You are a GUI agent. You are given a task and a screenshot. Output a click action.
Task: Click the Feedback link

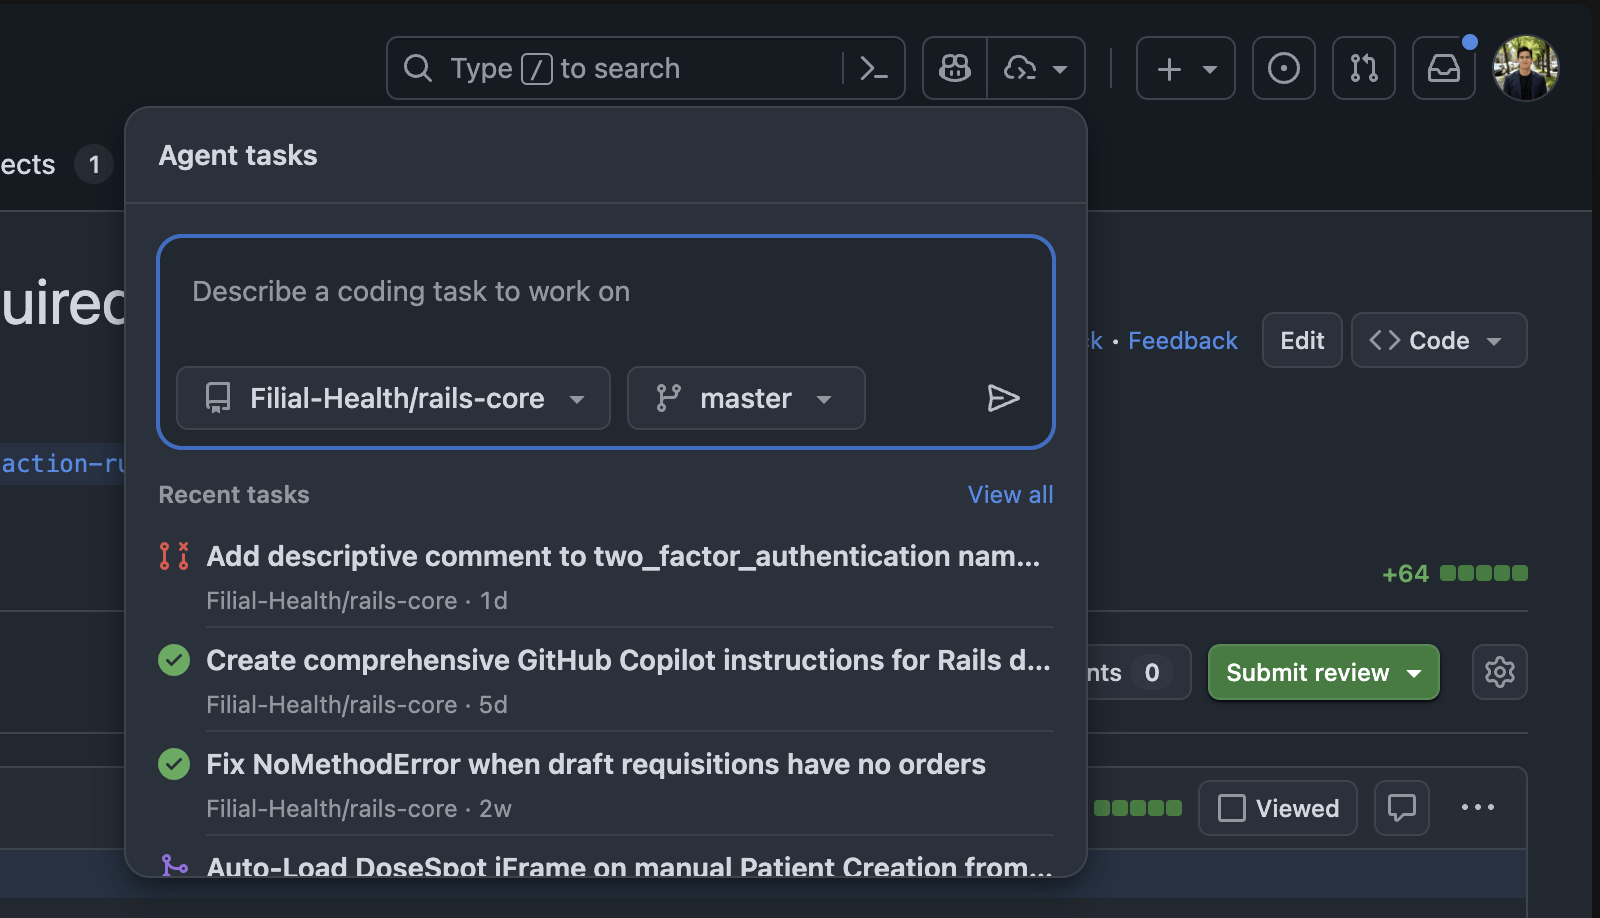point(1183,341)
